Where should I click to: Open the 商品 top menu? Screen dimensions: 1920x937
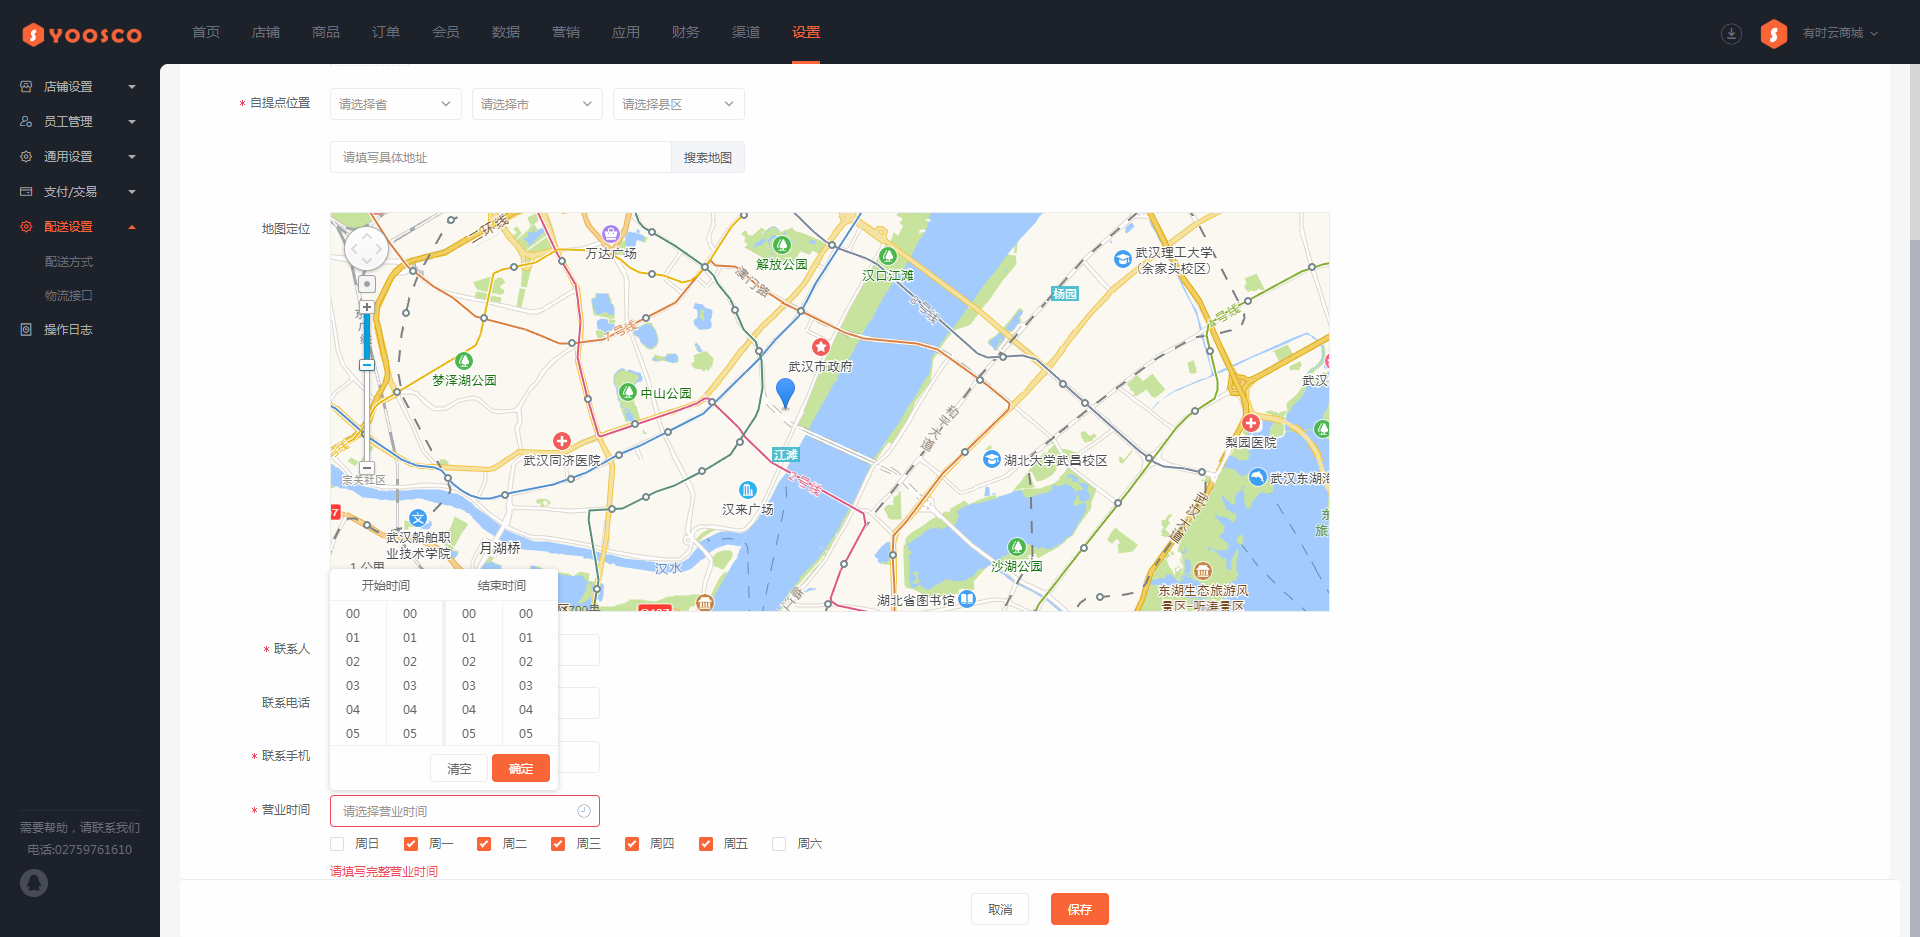point(326,32)
